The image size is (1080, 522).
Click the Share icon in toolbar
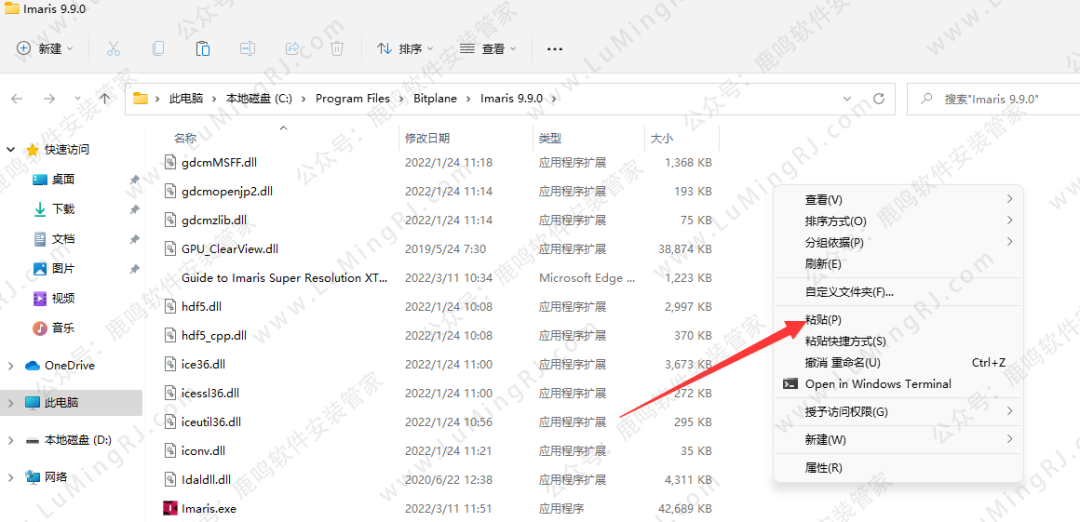tap(293, 48)
